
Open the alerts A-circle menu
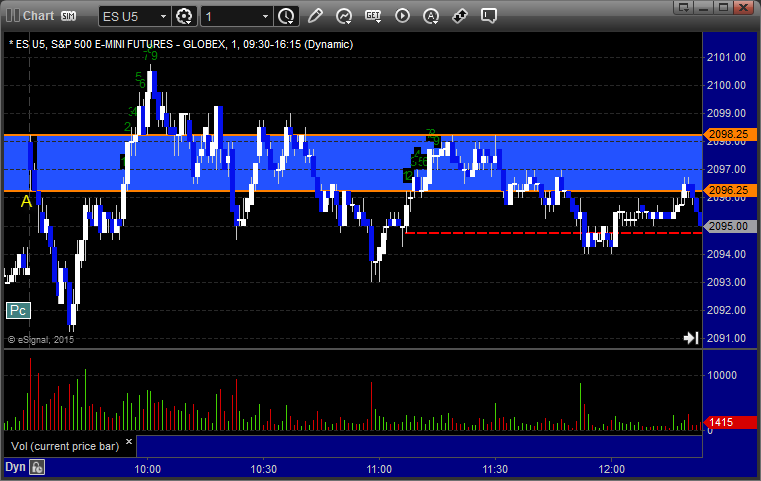coord(431,16)
